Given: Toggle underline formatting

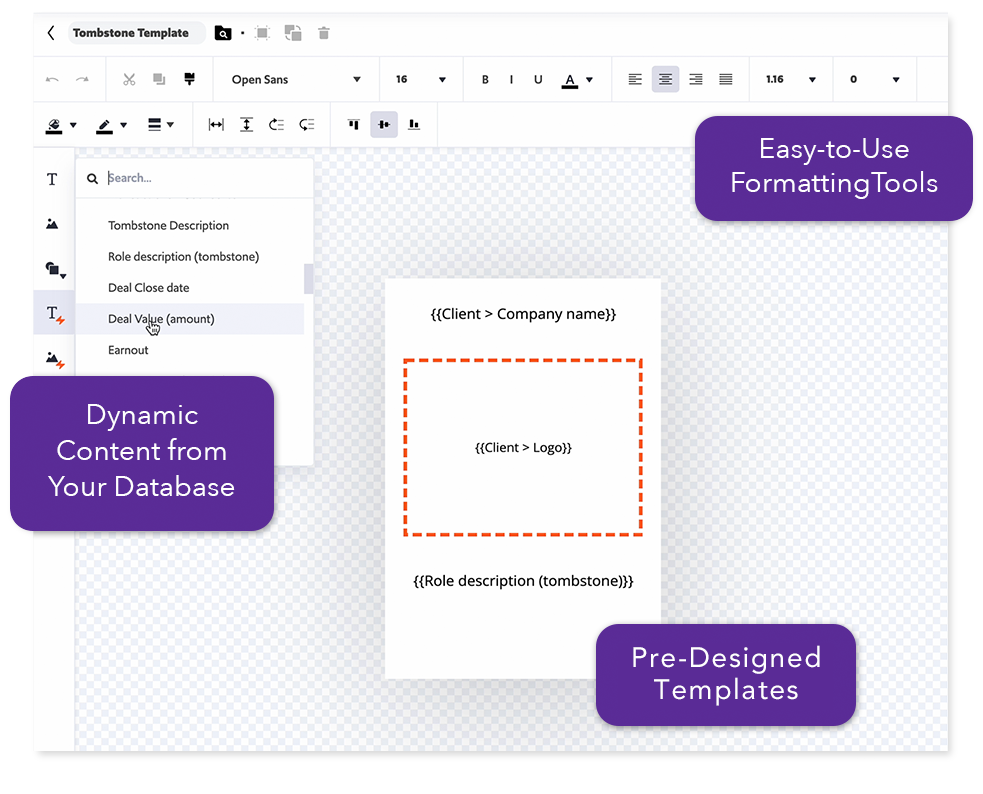Looking at the screenshot, I should click(x=538, y=80).
